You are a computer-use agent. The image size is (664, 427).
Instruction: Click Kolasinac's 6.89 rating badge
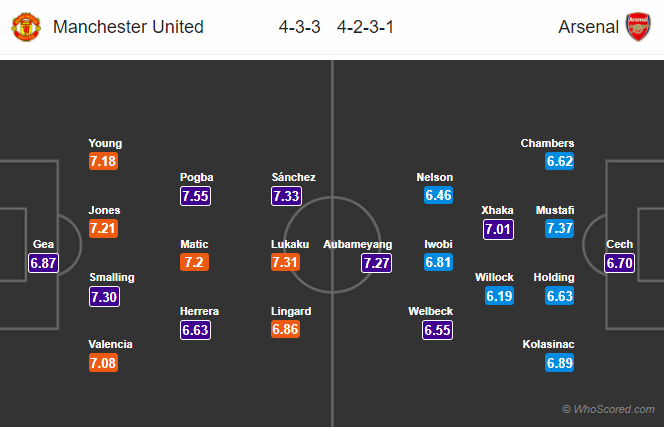point(560,363)
